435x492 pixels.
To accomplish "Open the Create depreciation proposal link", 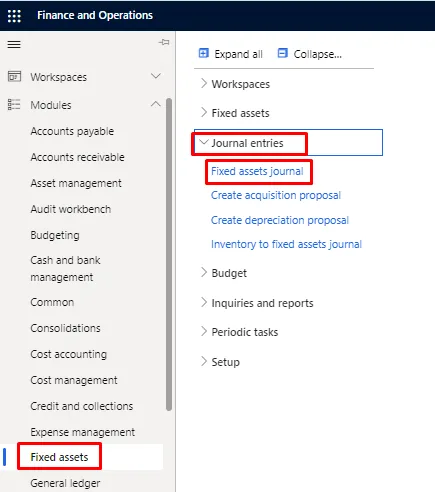I will (x=280, y=220).
